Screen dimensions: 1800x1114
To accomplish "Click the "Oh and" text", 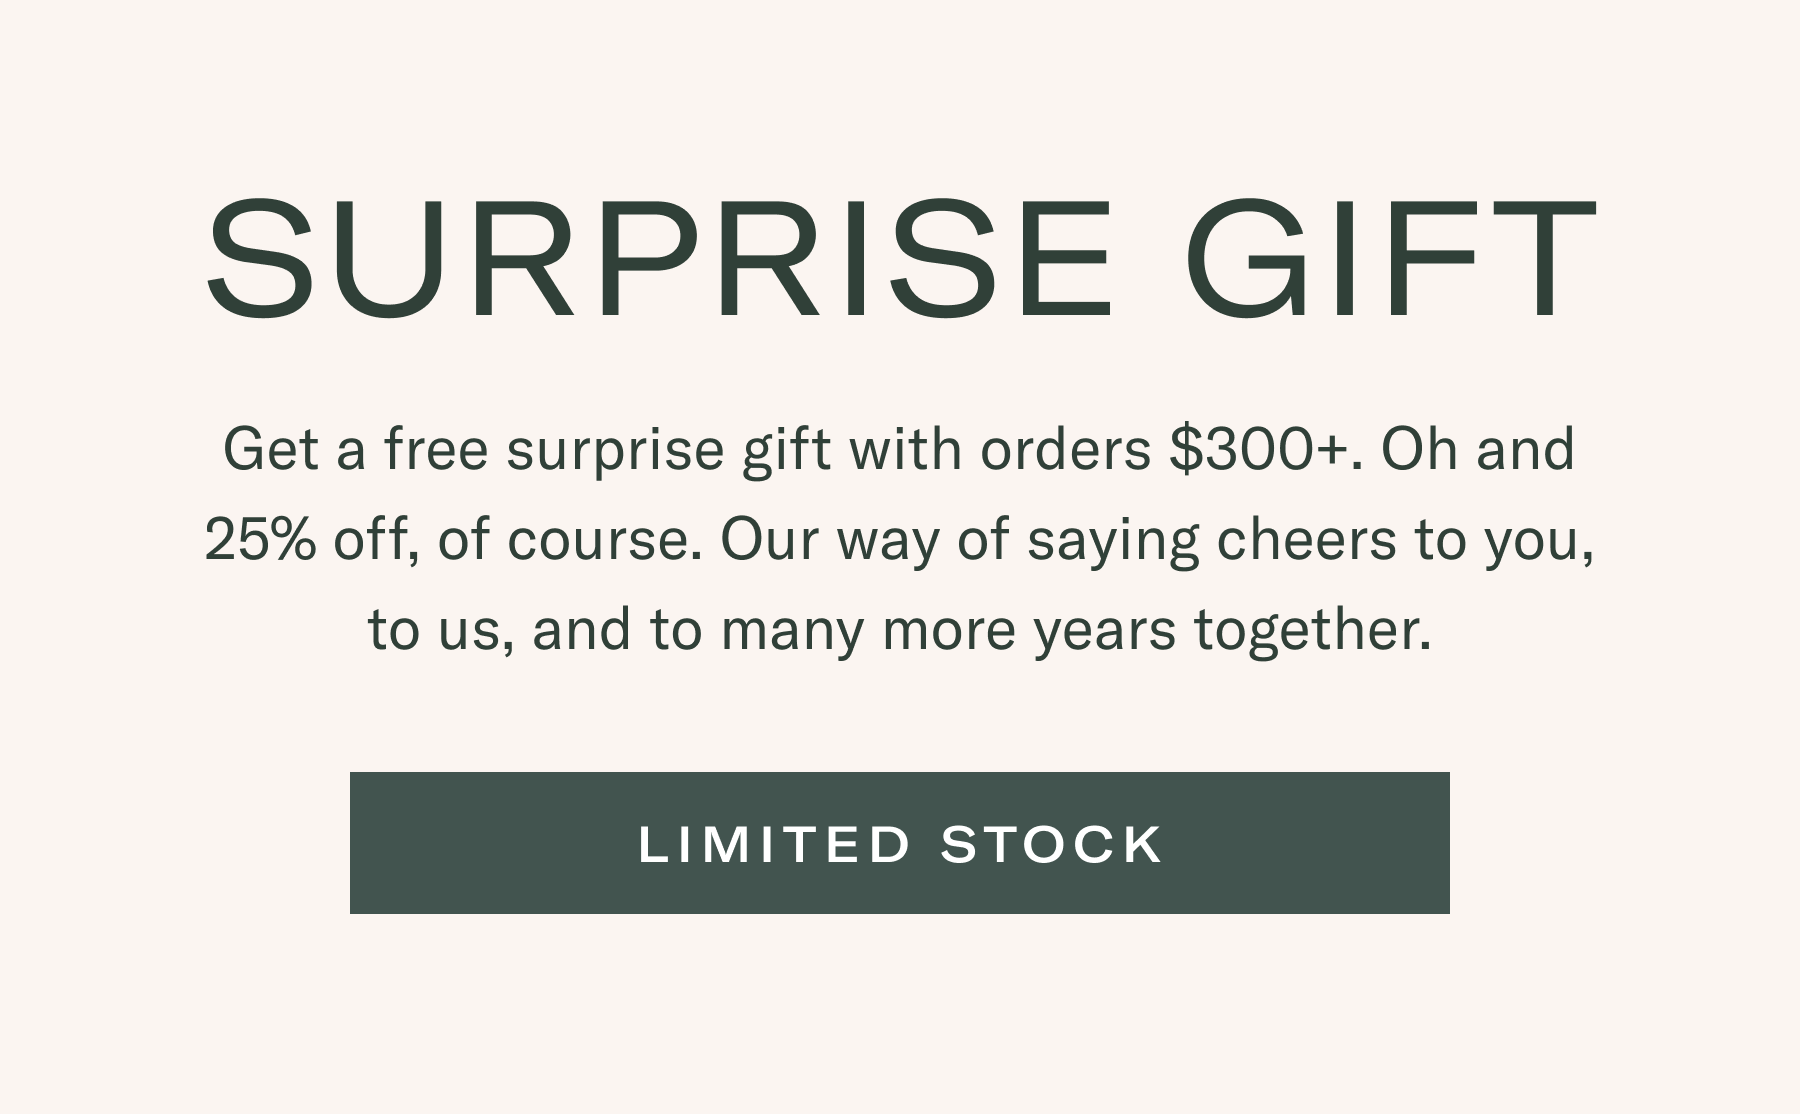I will [x=1477, y=449].
